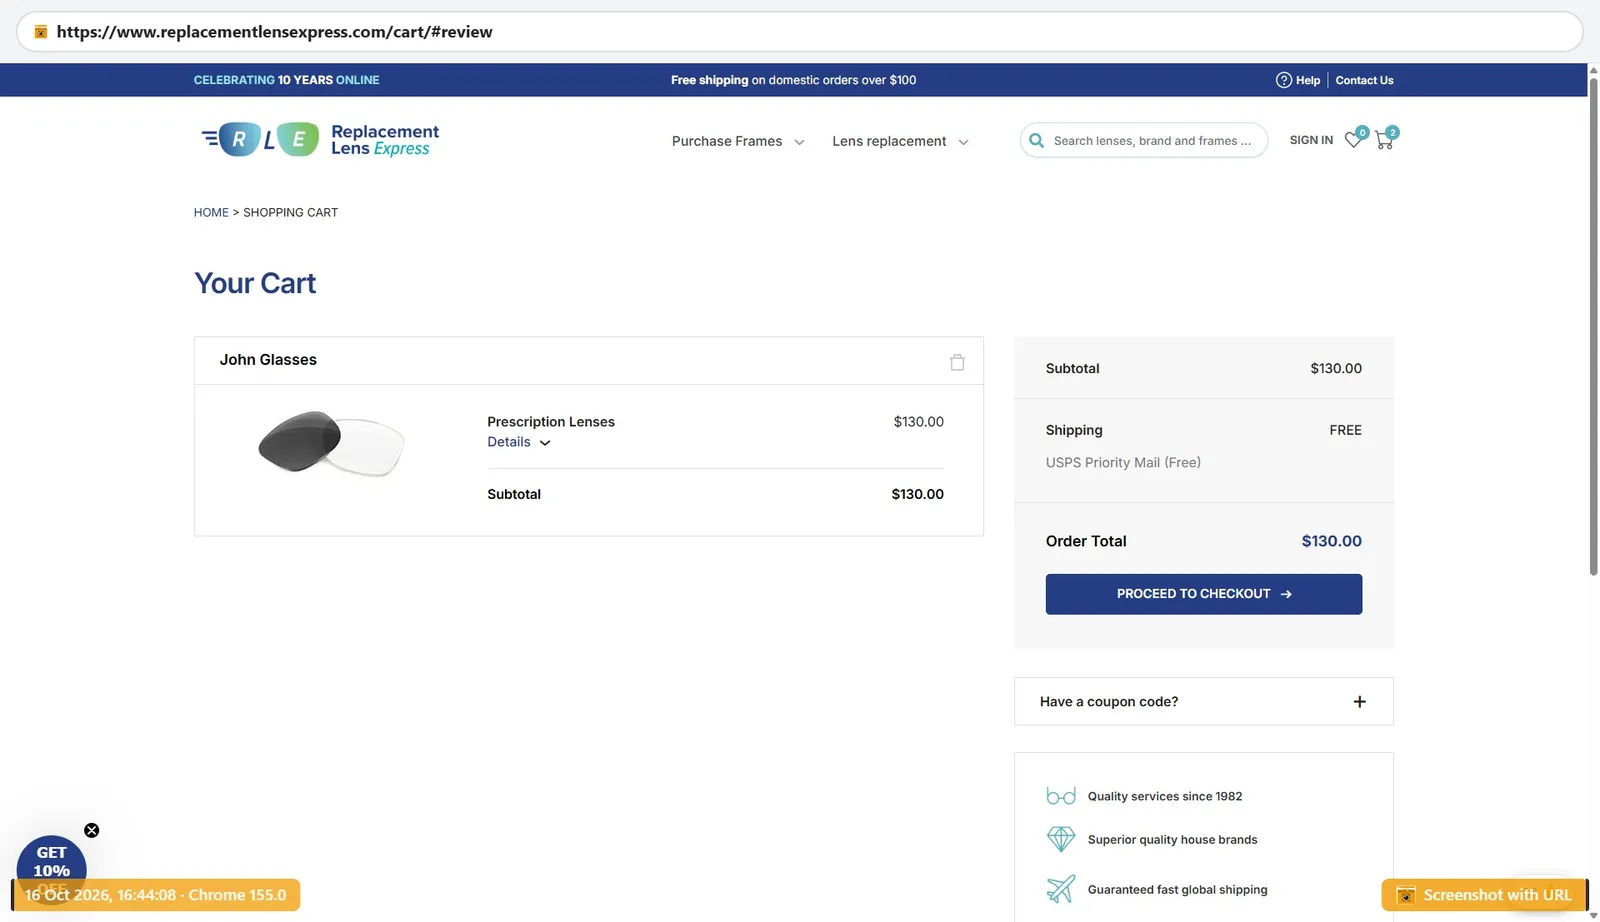The width and height of the screenshot is (1600, 922).
Task: Click the Prescription Lenses item name
Action: pyautogui.click(x=551, y=422)
